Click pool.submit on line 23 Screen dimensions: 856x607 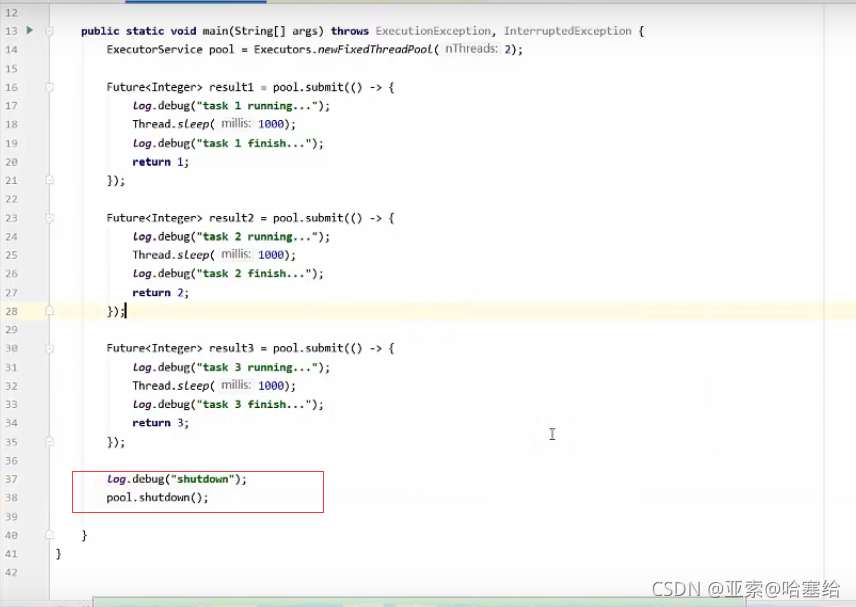[x=308, y=218]
